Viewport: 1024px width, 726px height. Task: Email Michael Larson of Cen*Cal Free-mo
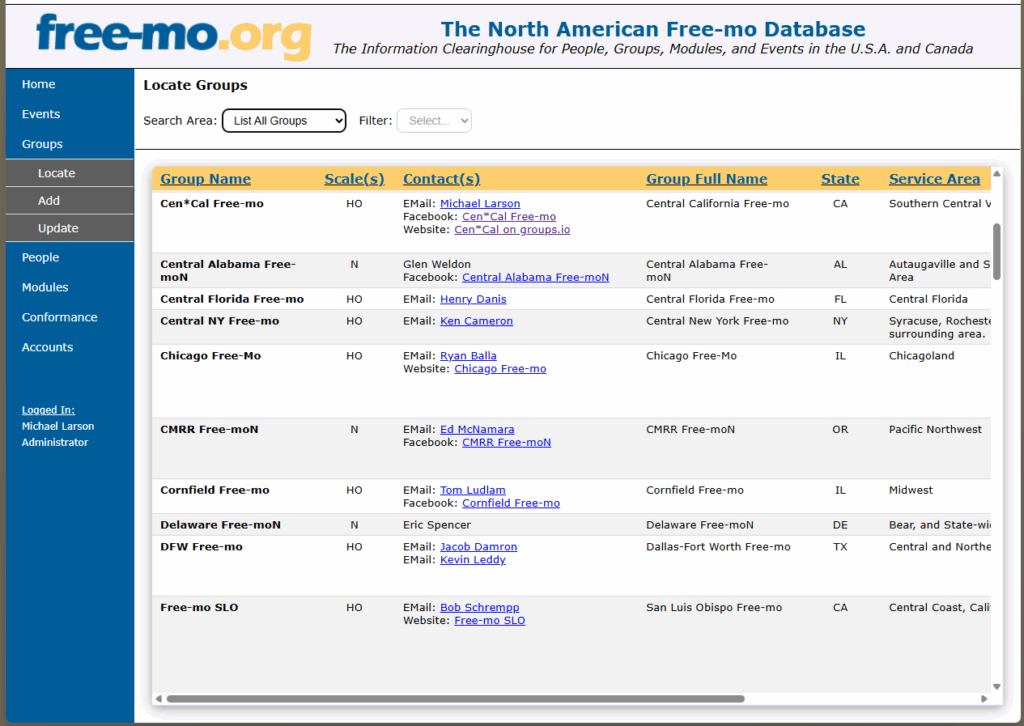pyautogui.click(x=480, y=203)
